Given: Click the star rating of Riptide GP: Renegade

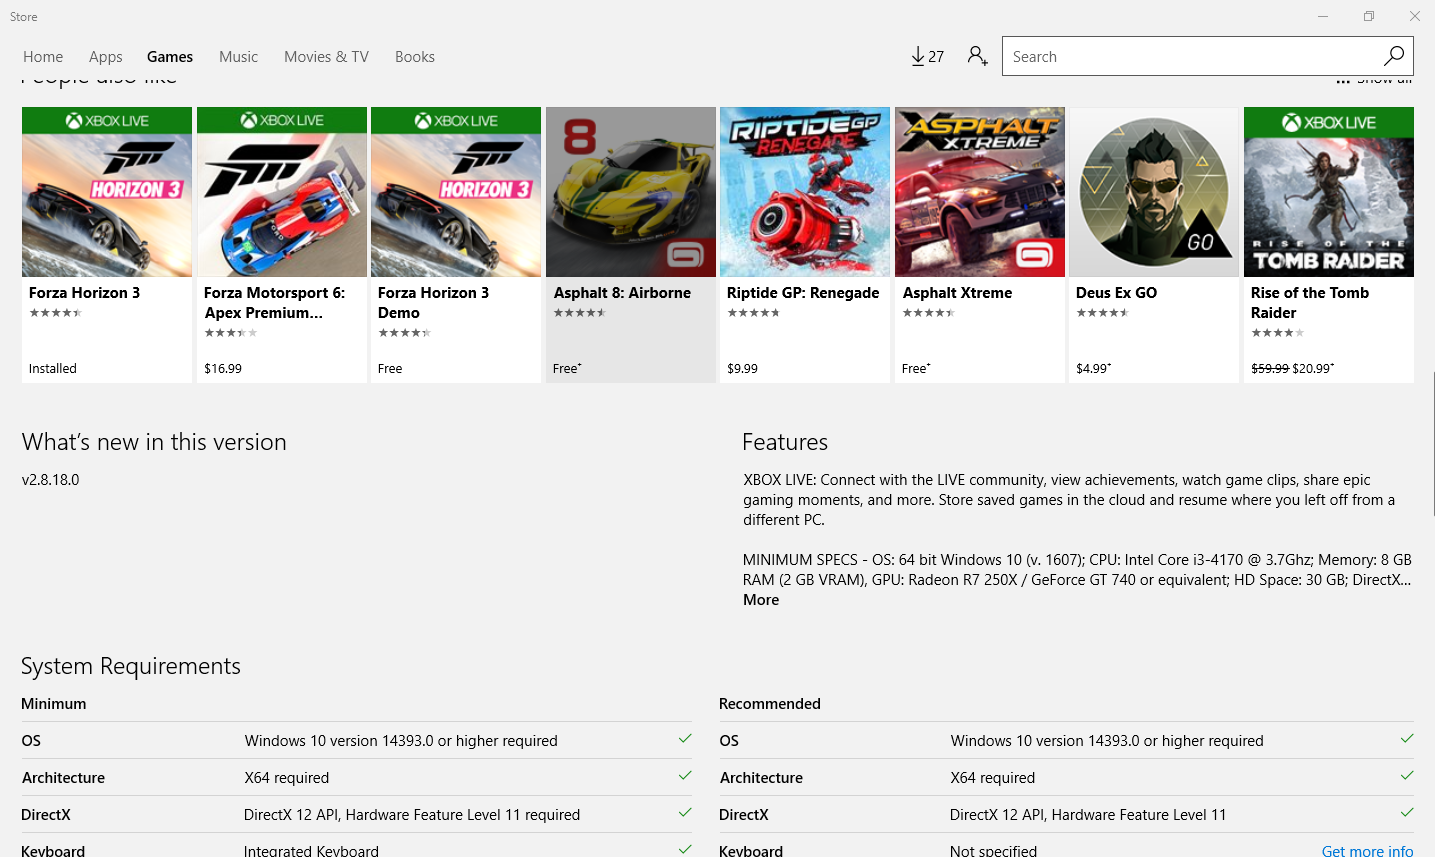Looking at the screenshot, I should pyautogui.click(x=753, y=313).
